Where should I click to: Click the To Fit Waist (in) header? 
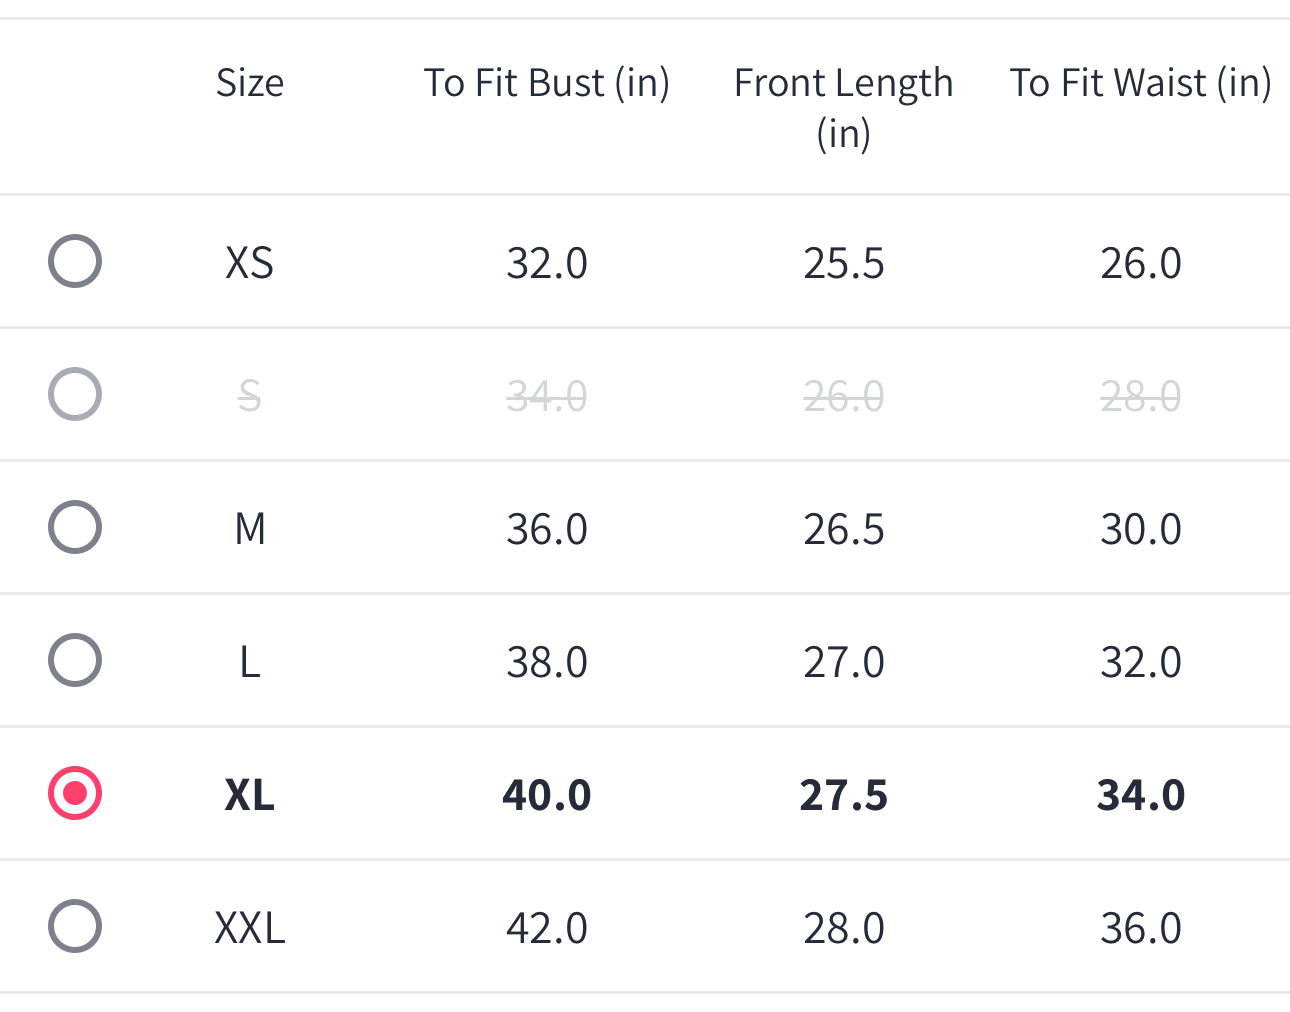[x=1140, y=83]
